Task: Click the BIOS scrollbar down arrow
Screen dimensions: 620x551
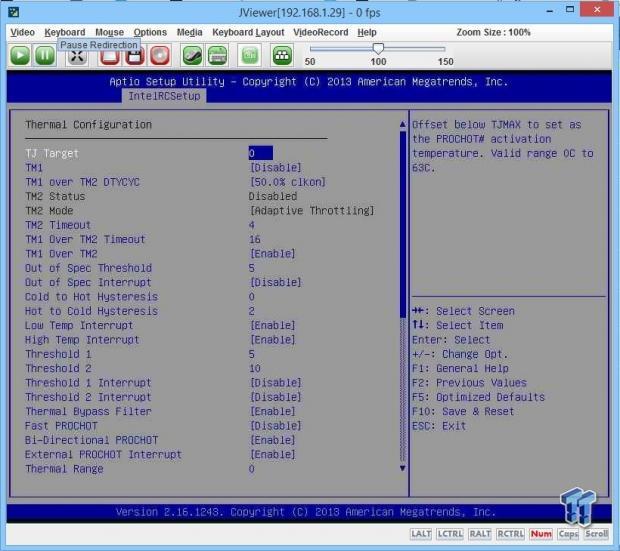Action: click(403, 468)
